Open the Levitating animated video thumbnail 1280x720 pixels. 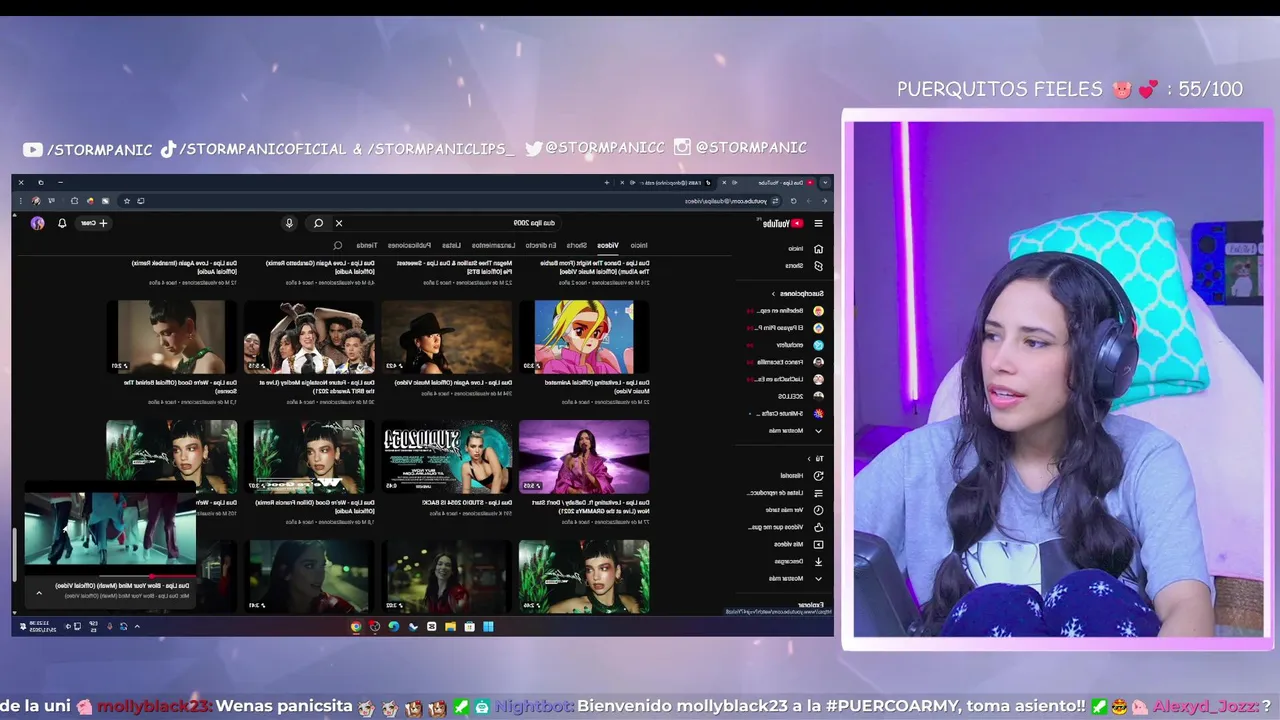(x=584, y=337)
